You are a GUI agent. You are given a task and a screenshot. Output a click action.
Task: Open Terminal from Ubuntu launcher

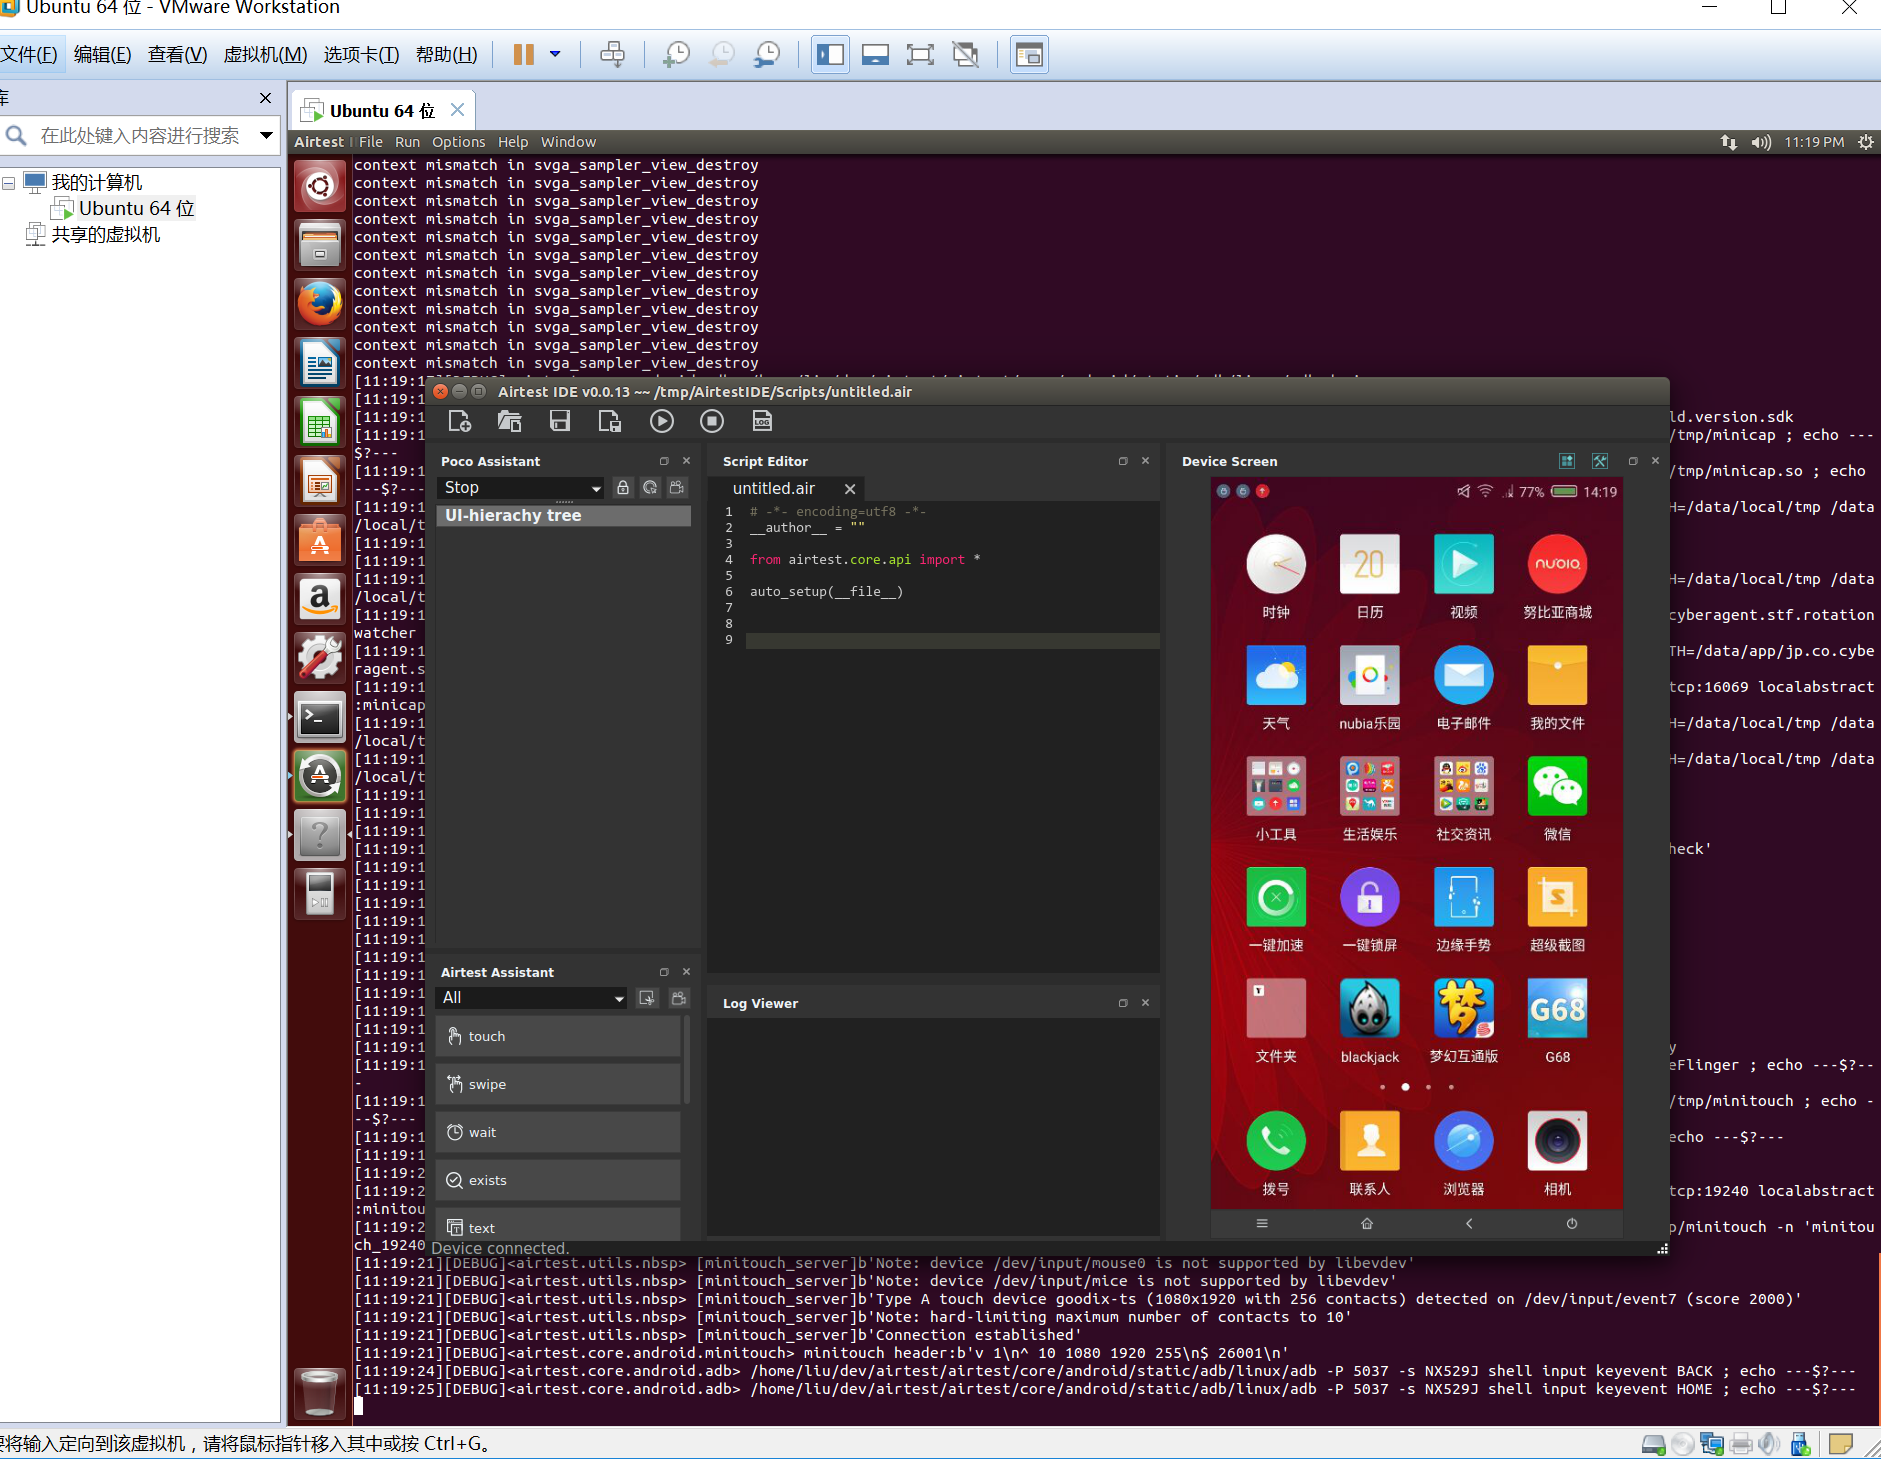click(320, 718)
